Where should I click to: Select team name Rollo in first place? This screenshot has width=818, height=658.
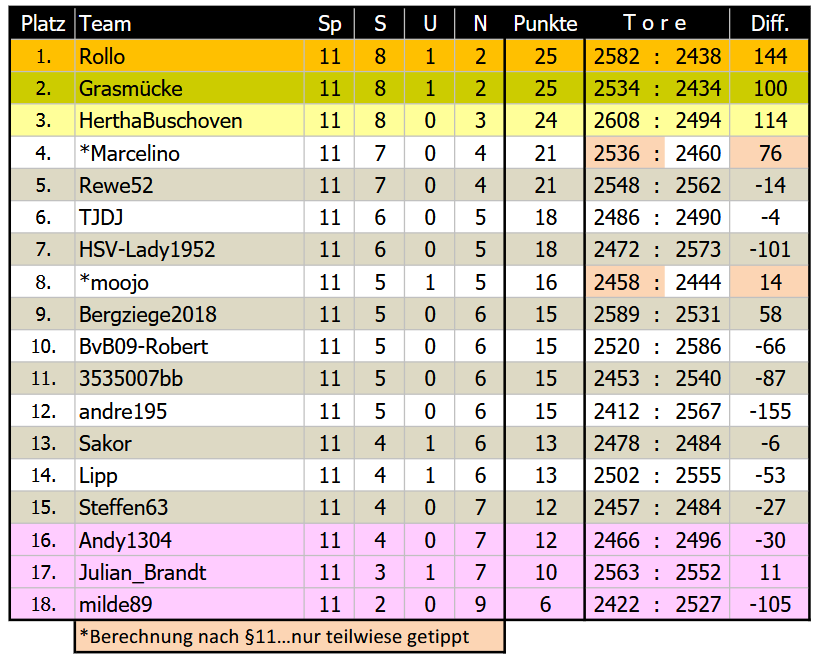[102, 57]
